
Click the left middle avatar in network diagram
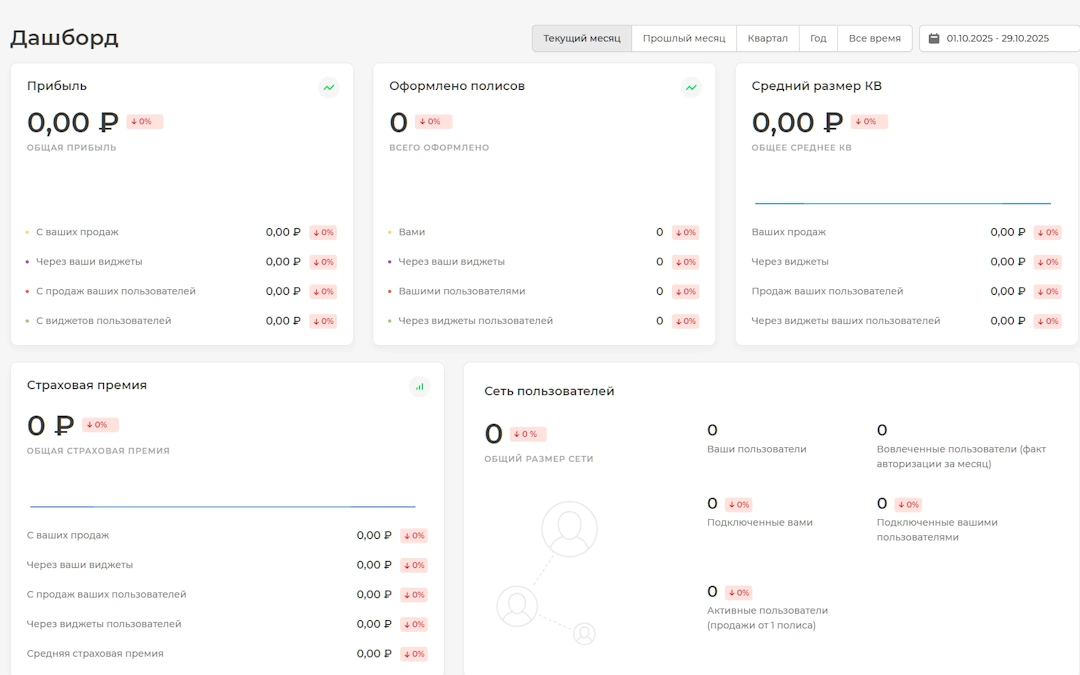point(517,606)
